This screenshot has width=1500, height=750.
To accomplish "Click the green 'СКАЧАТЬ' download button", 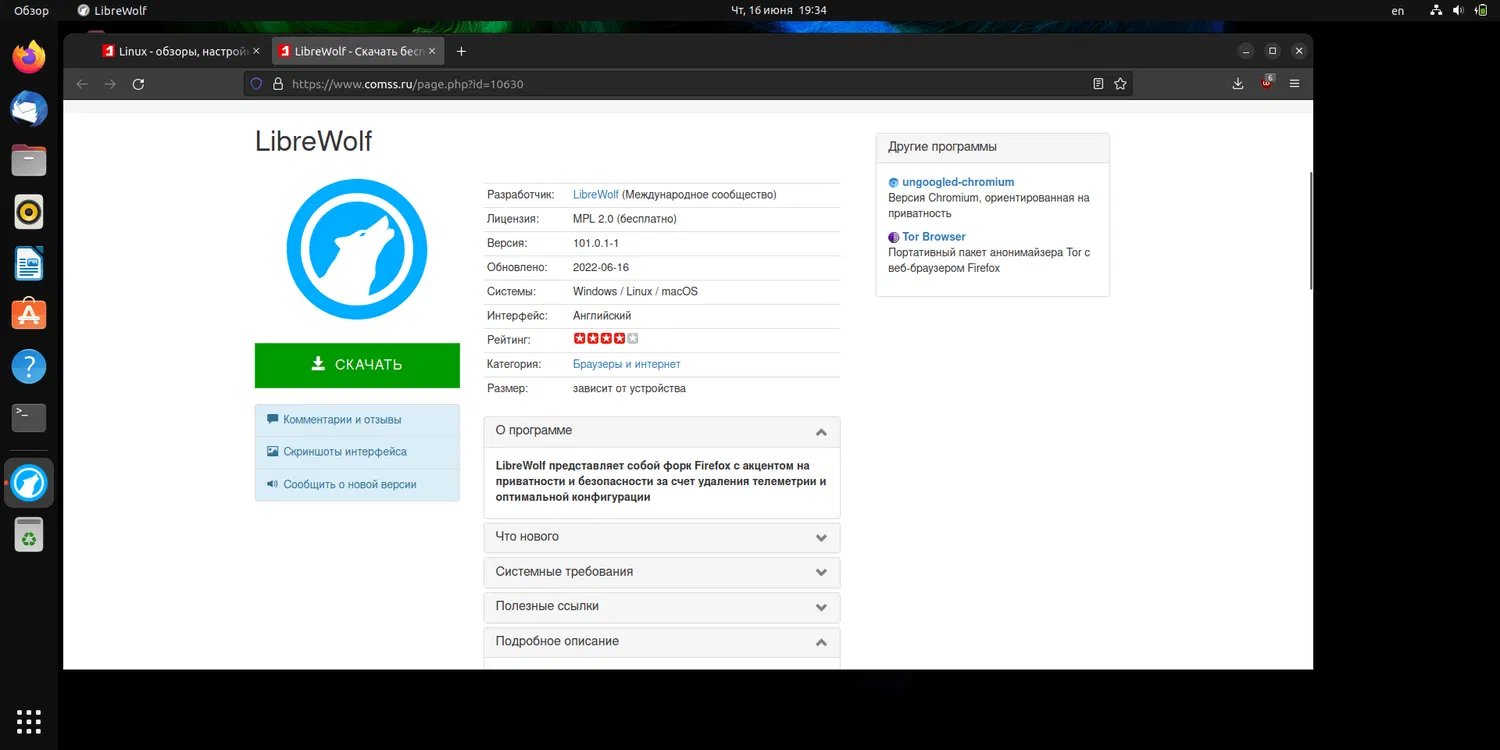I will pos(357,365).
